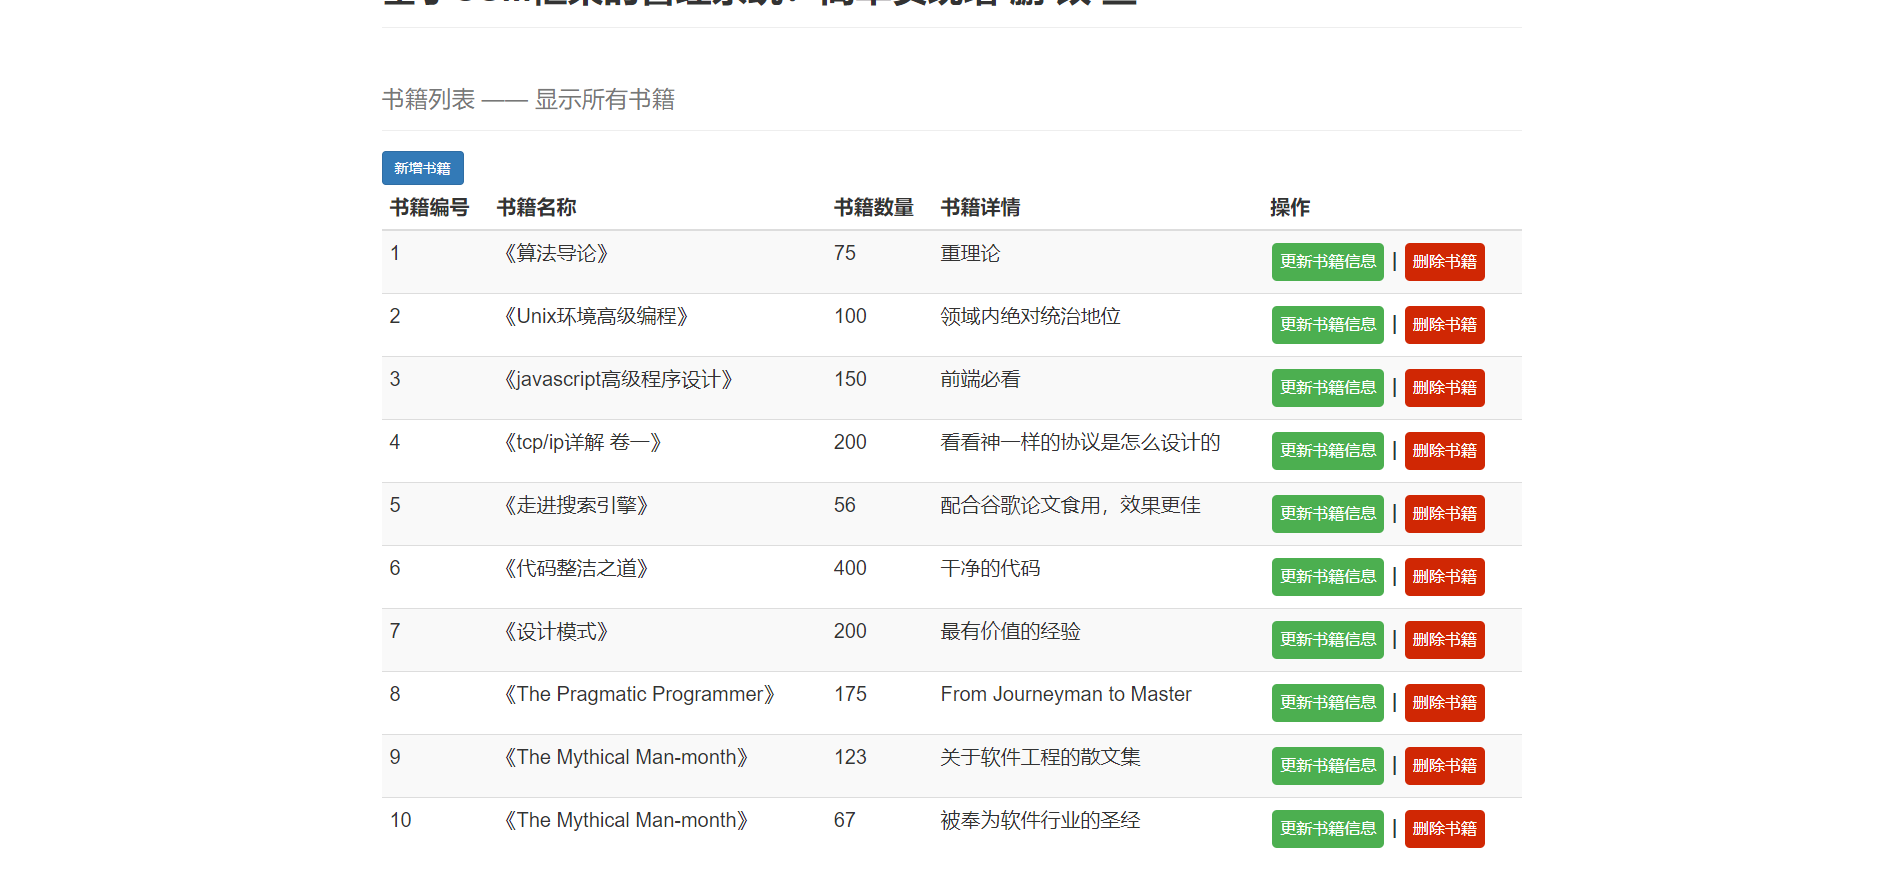The image size is (1903, 880).
Task: Edit book info for 《走进搜索引擎》
Action: (x=1327, y=514)
